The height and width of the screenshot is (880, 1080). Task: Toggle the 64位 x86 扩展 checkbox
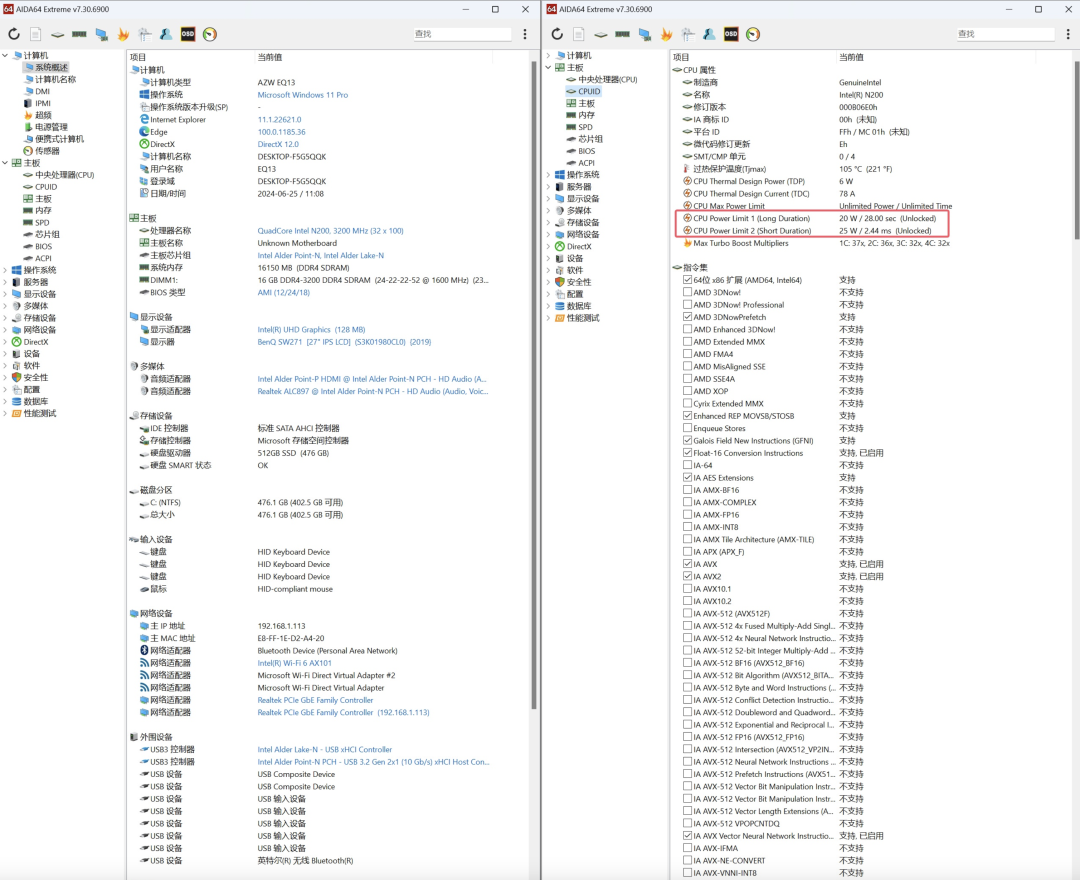pyautogui.click(x=687, y=280)
